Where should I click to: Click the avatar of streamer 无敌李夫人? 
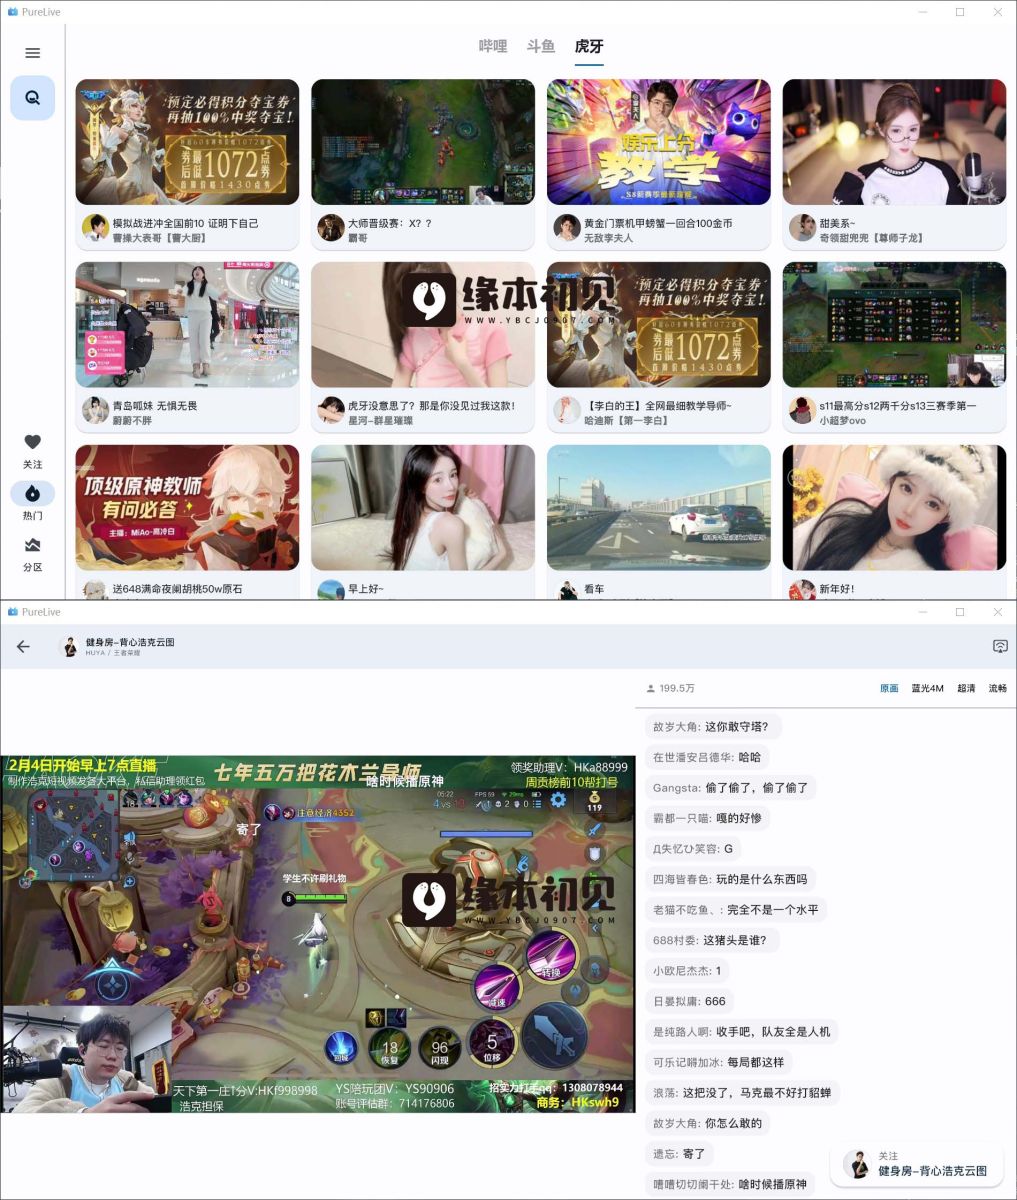coord(567,228)
